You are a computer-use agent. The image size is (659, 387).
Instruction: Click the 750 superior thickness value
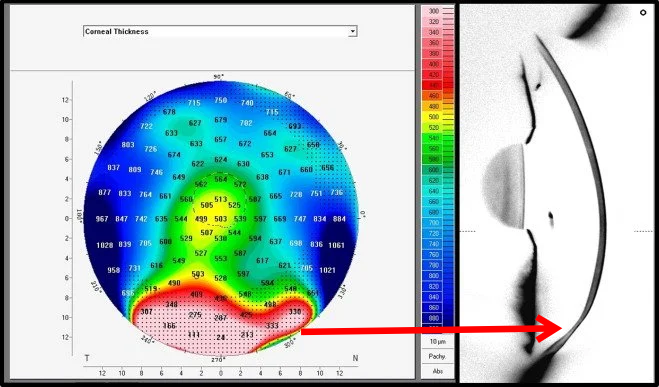pyautogui.click(x=220, y=100)
